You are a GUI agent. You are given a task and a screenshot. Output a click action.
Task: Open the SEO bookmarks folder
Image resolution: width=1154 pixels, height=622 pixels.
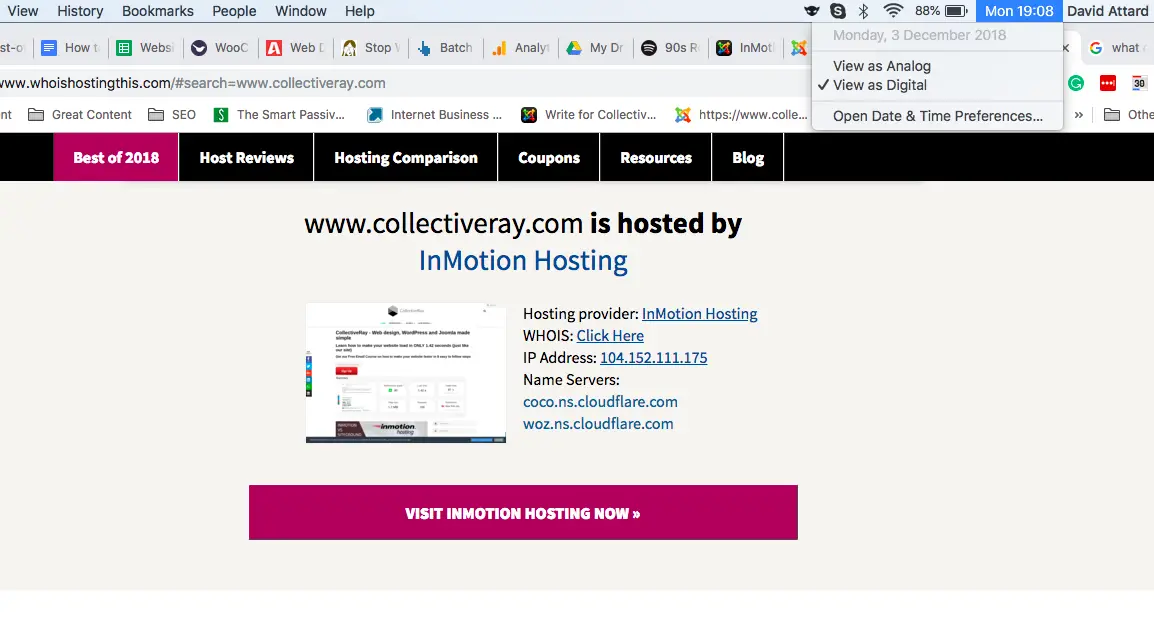click(172, 115)
